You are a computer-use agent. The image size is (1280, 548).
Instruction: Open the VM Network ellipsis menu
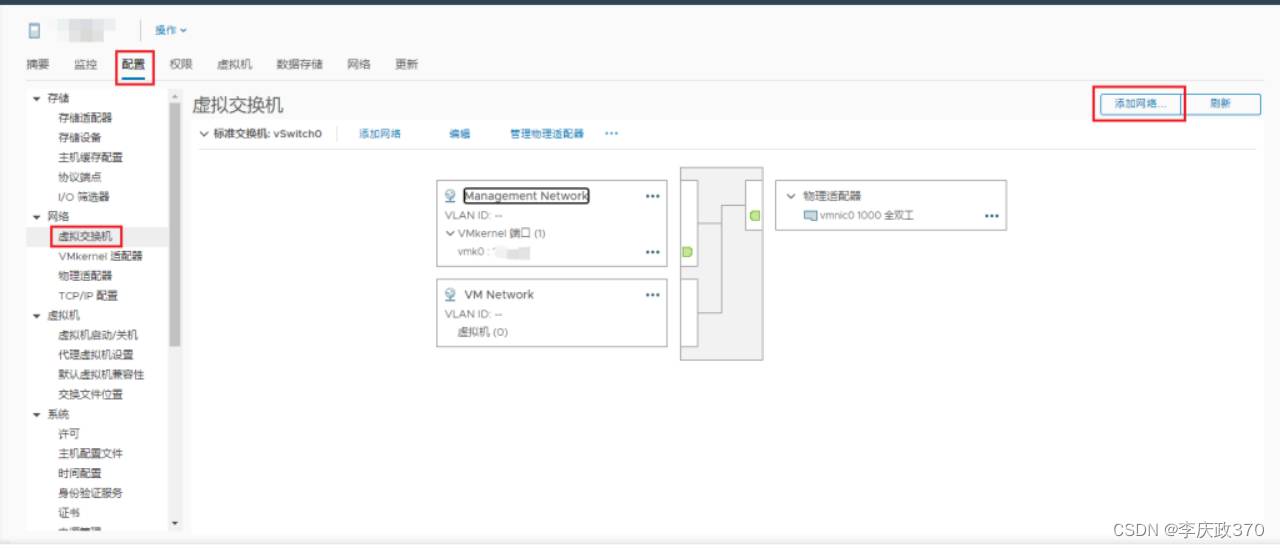[x=652, y=295]
